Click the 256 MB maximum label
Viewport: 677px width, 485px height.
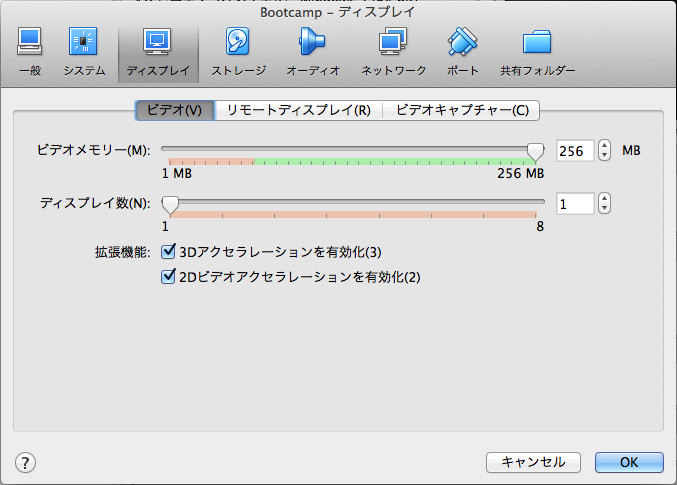pyautogui.click(x=520, y=174)
